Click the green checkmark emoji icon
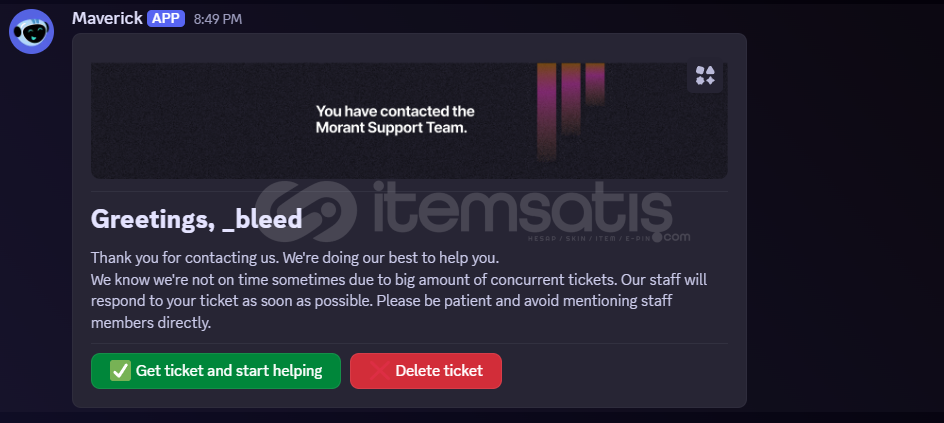944x423 pixels. [x=120, y=371]
